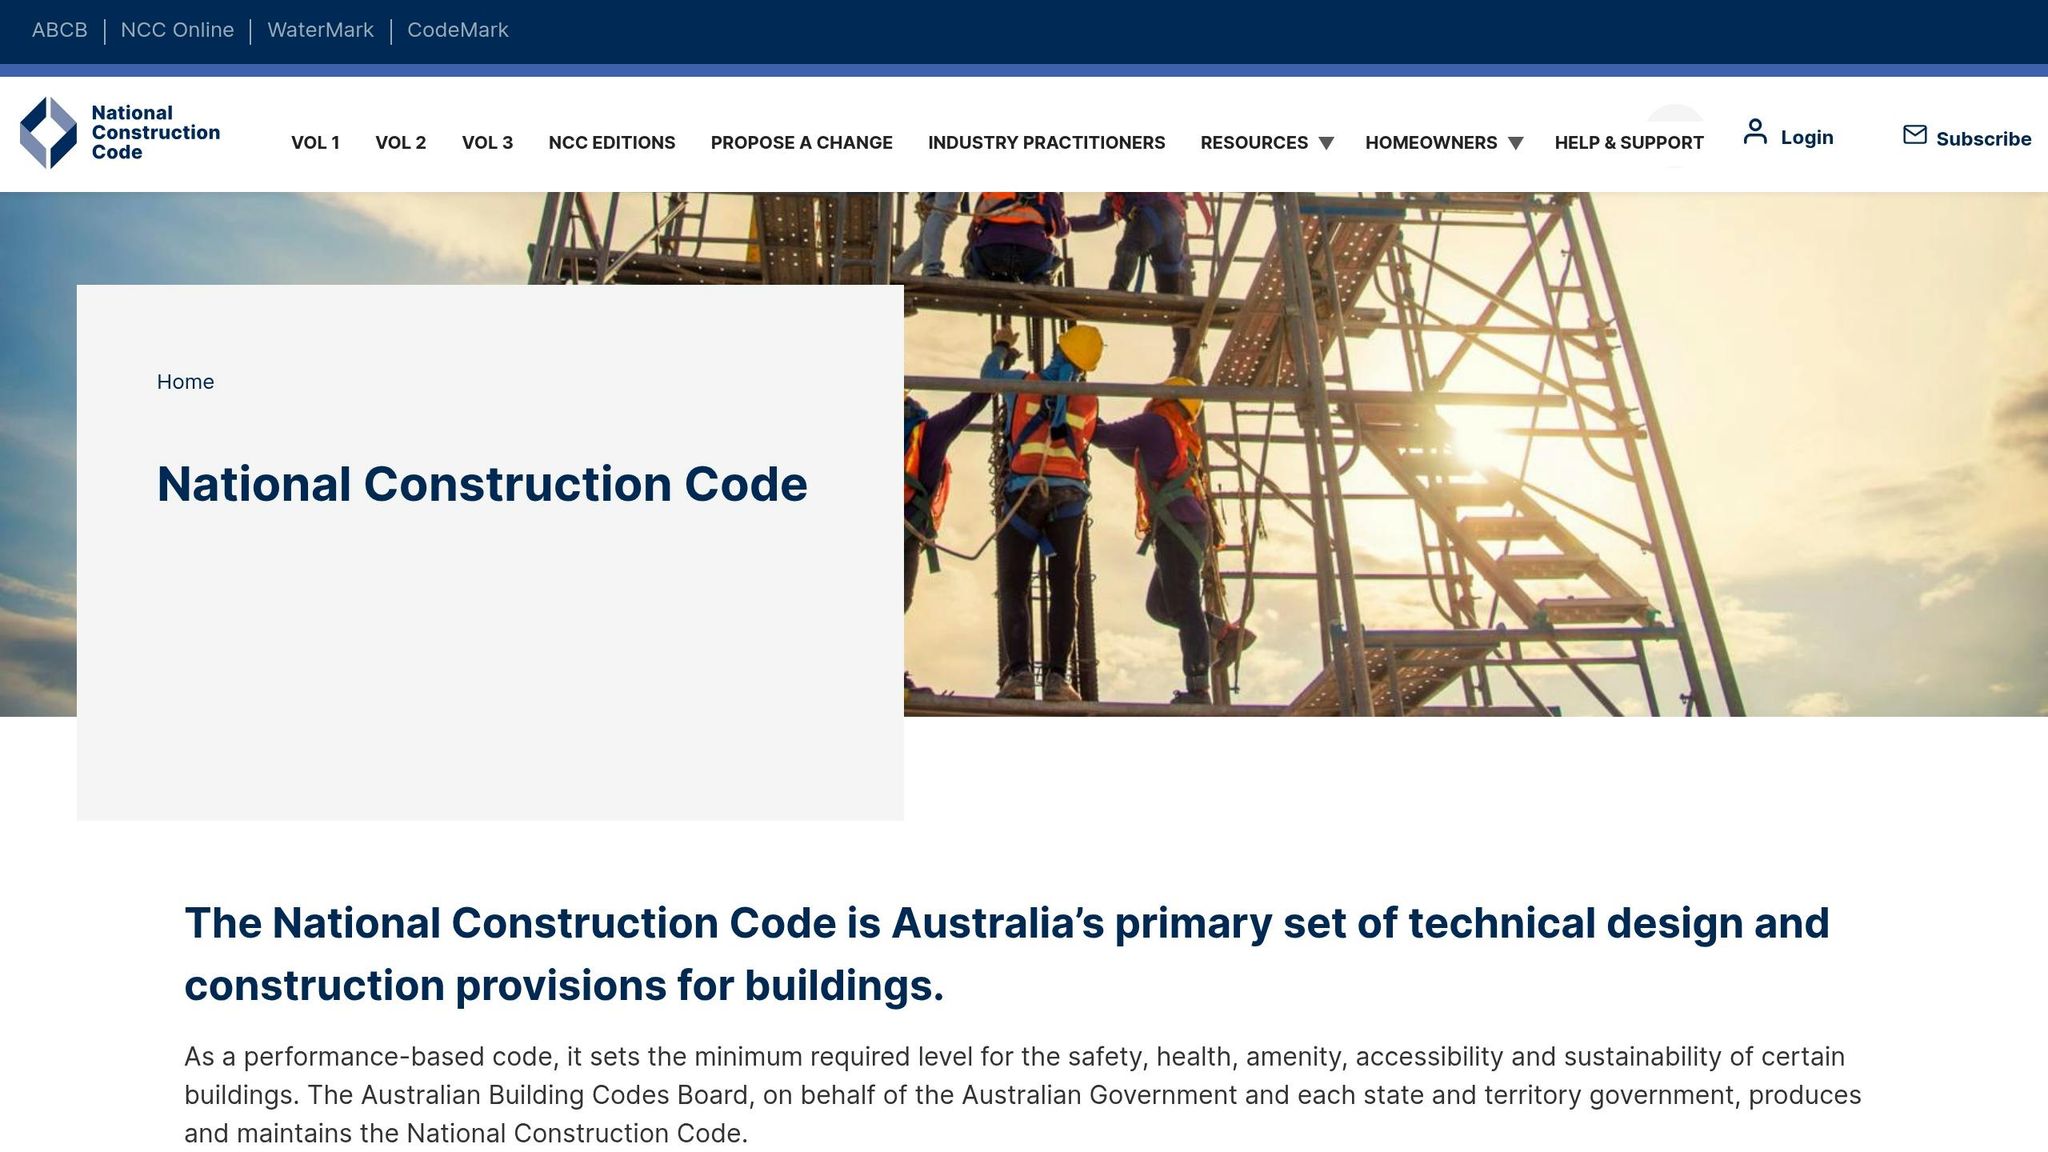
Task: Select VOL 3 in the navigation bar
Action: [x=488, y=143]
